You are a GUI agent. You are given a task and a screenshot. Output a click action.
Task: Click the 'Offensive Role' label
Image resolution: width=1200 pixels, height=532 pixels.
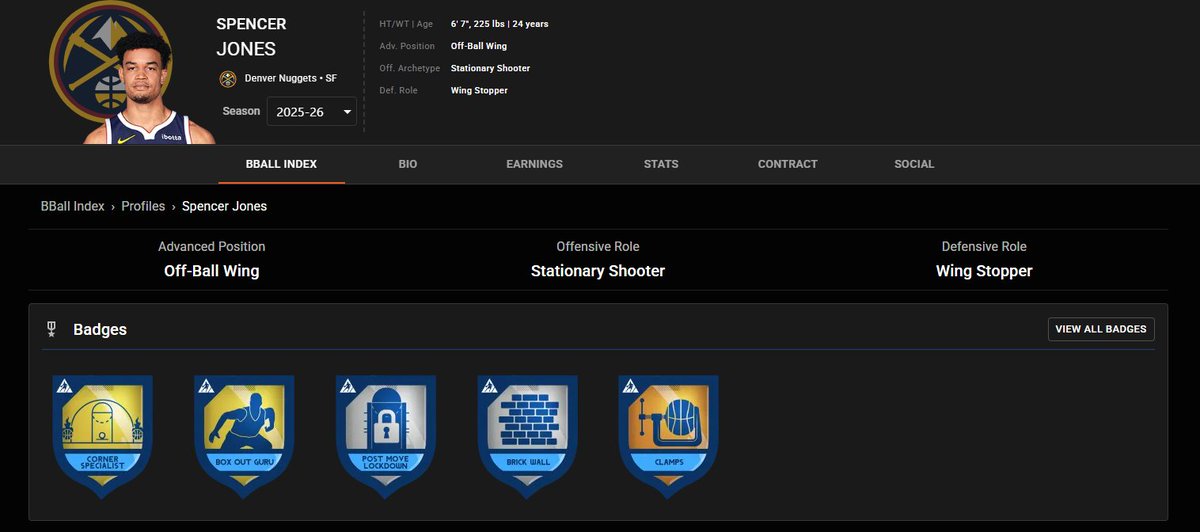(x=598, y=246)
